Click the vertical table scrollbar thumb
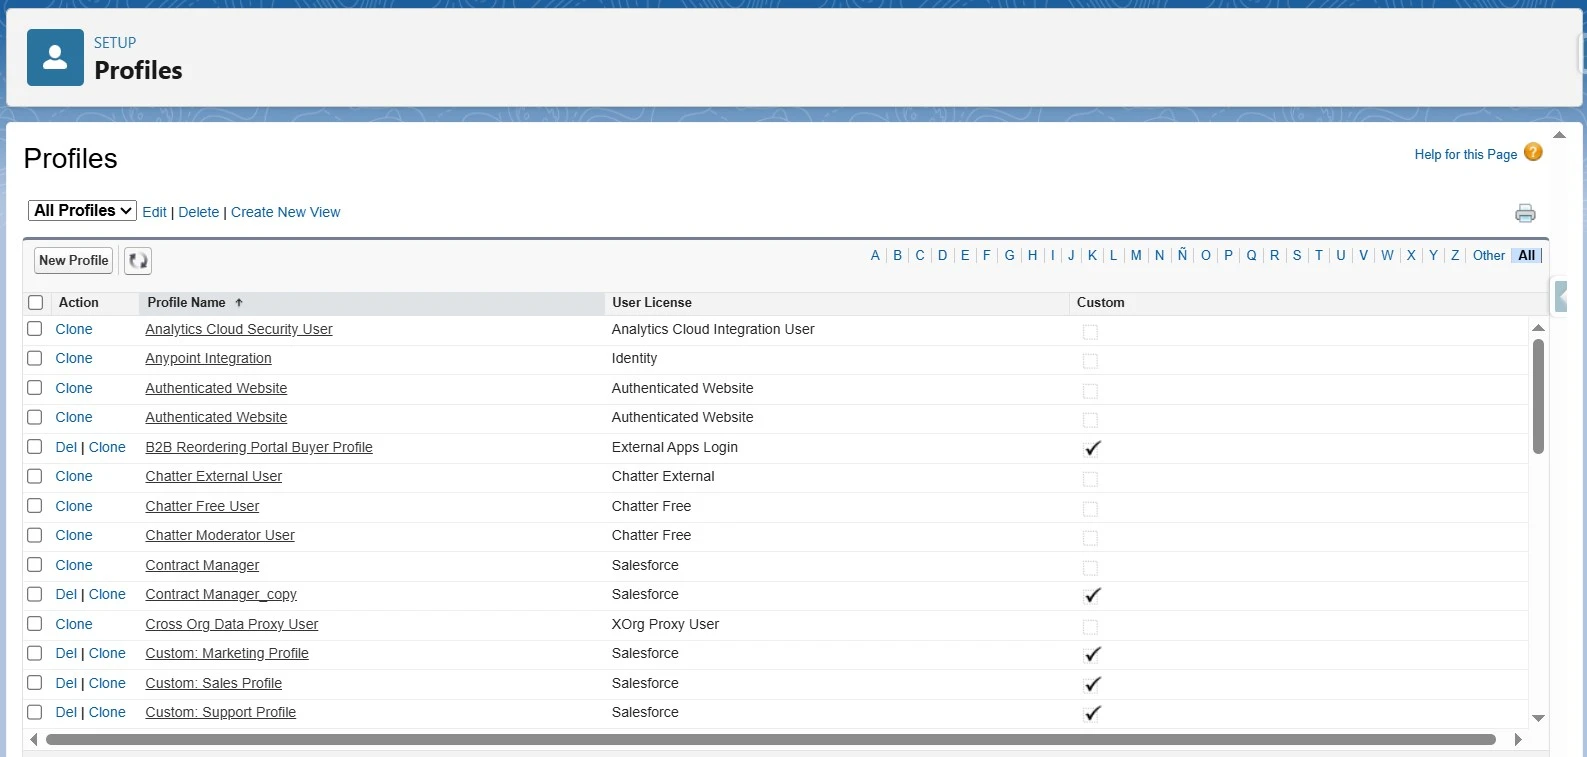 point(1538,396)
